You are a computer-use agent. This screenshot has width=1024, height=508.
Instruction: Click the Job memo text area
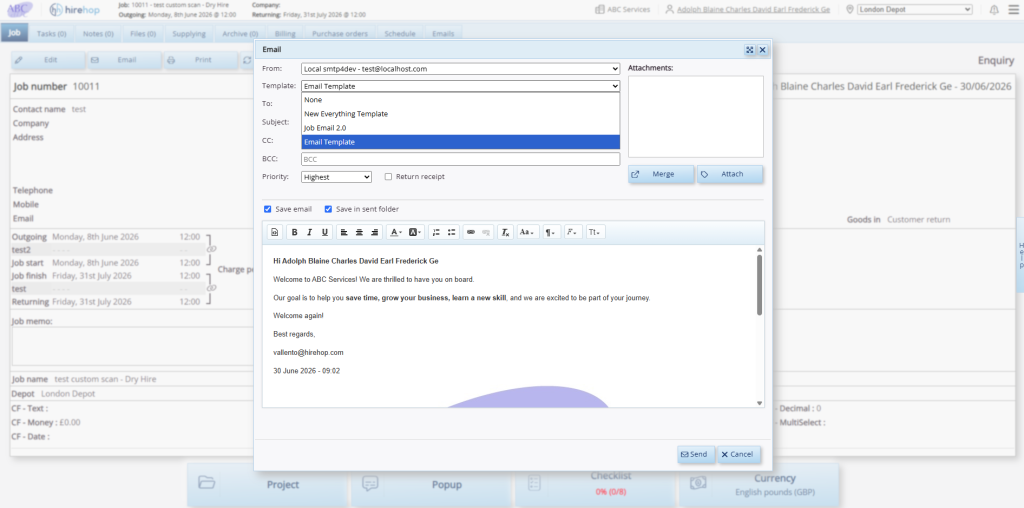click(x=133, y=346)
